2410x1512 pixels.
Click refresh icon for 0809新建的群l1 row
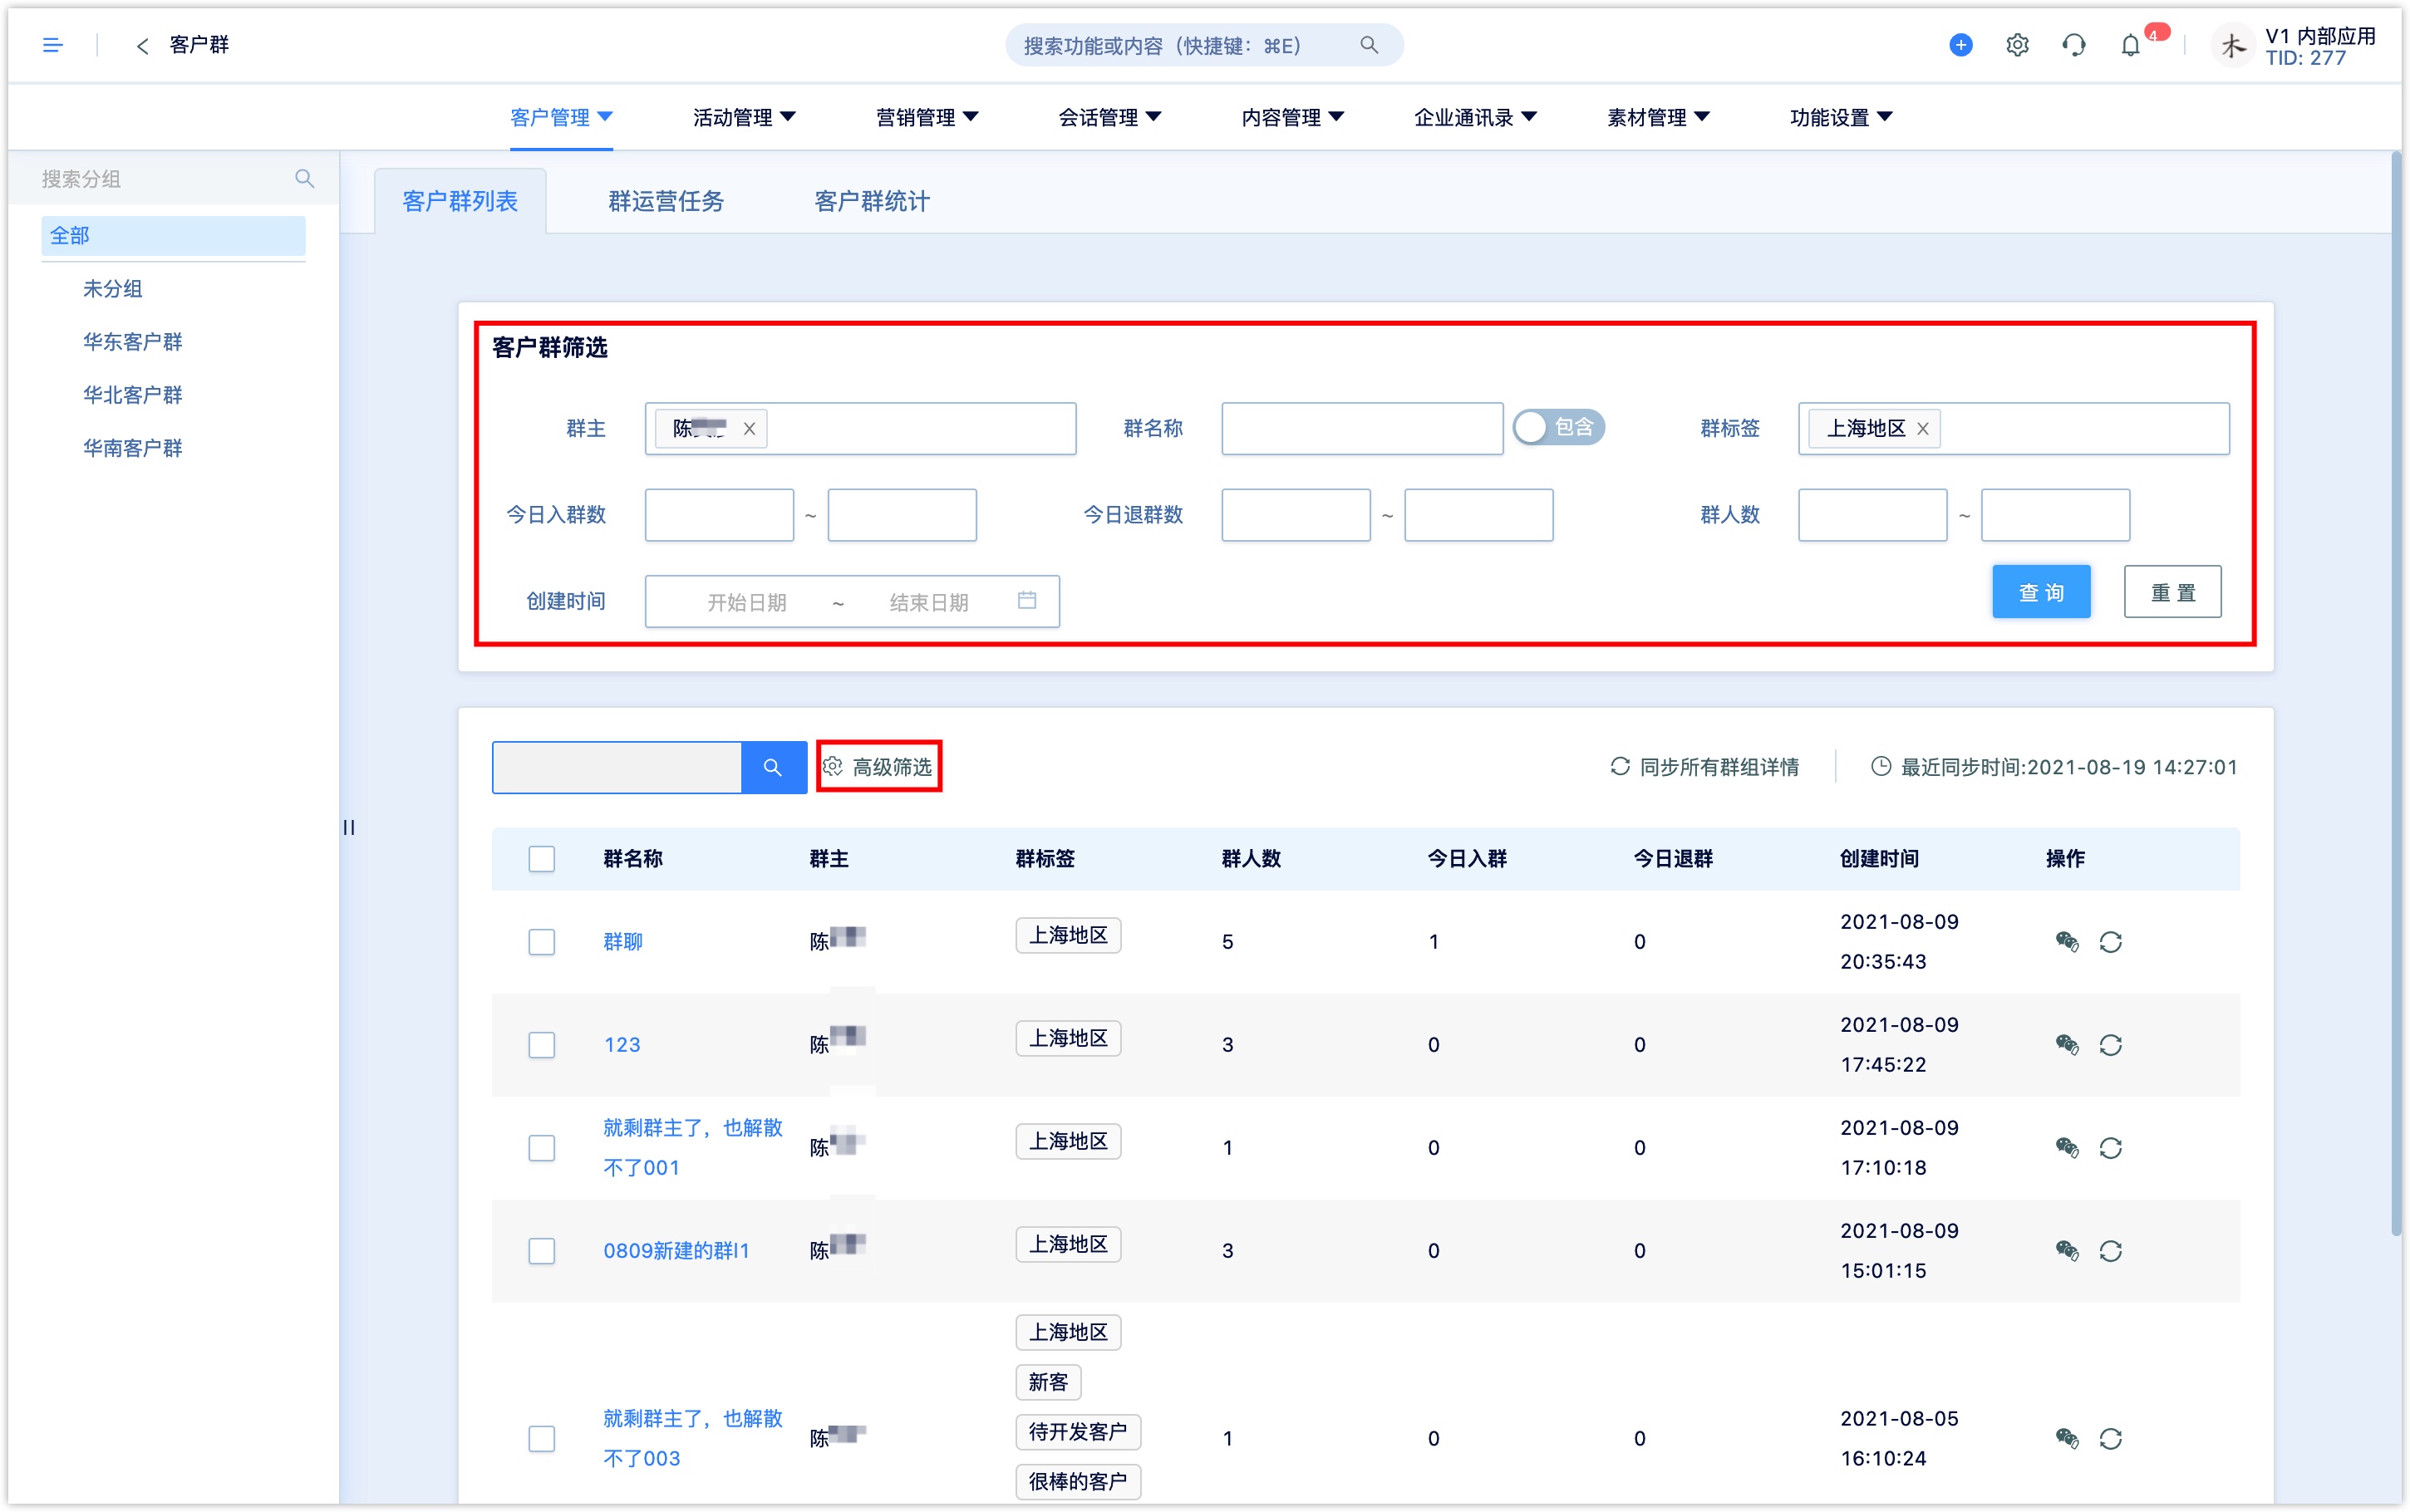click(2110, 1250)
